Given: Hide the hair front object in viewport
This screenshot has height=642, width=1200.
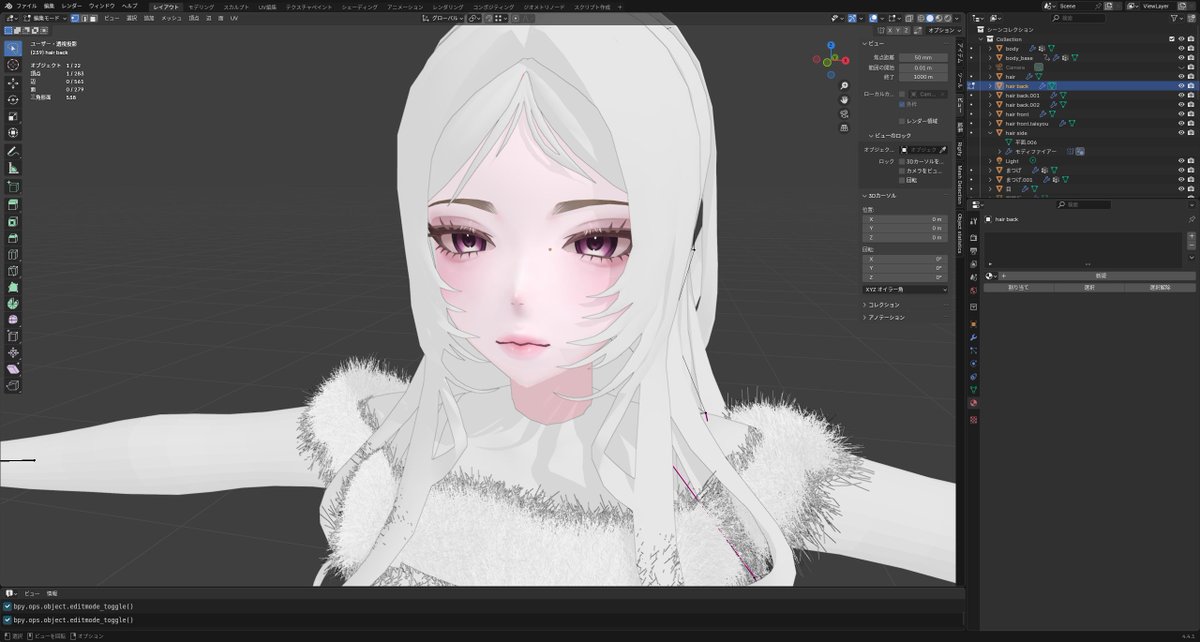Looking at the screenshot, I should tap(1181, 114).
